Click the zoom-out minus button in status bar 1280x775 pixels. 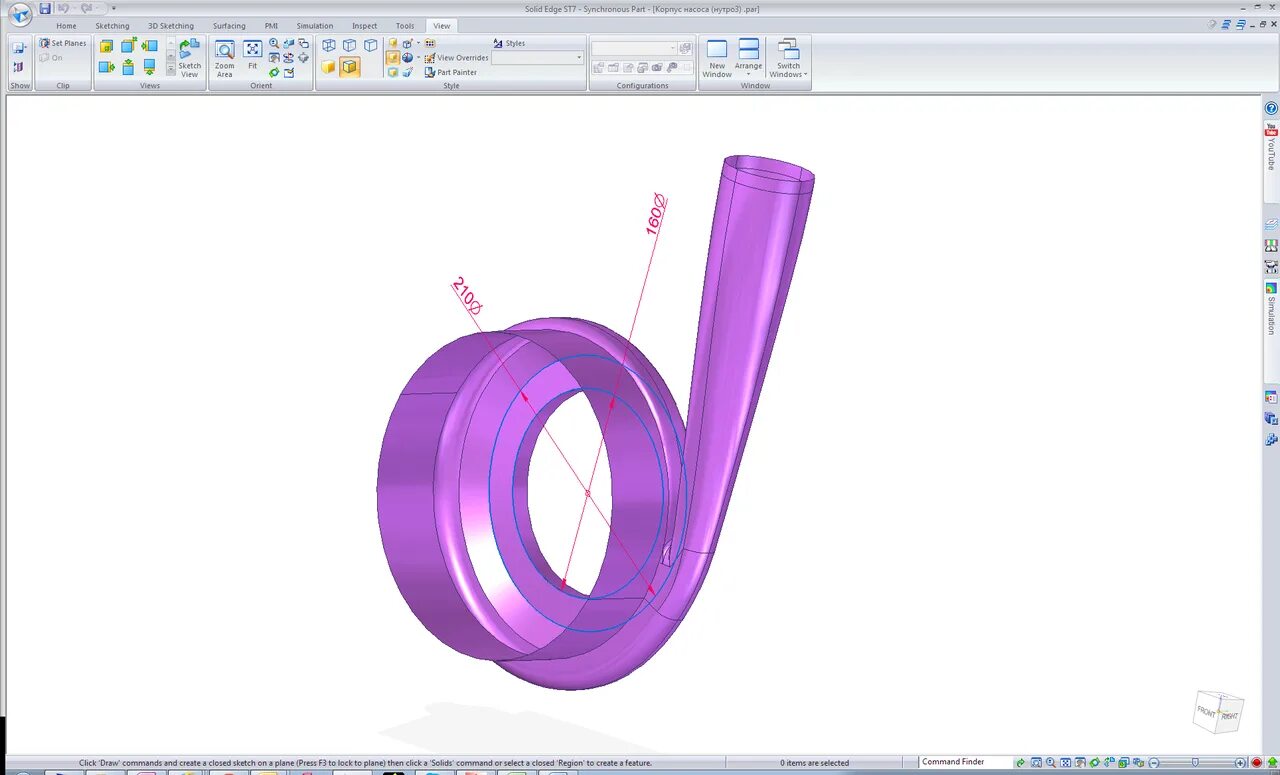pyautogui.click(x=1153, y=763)
